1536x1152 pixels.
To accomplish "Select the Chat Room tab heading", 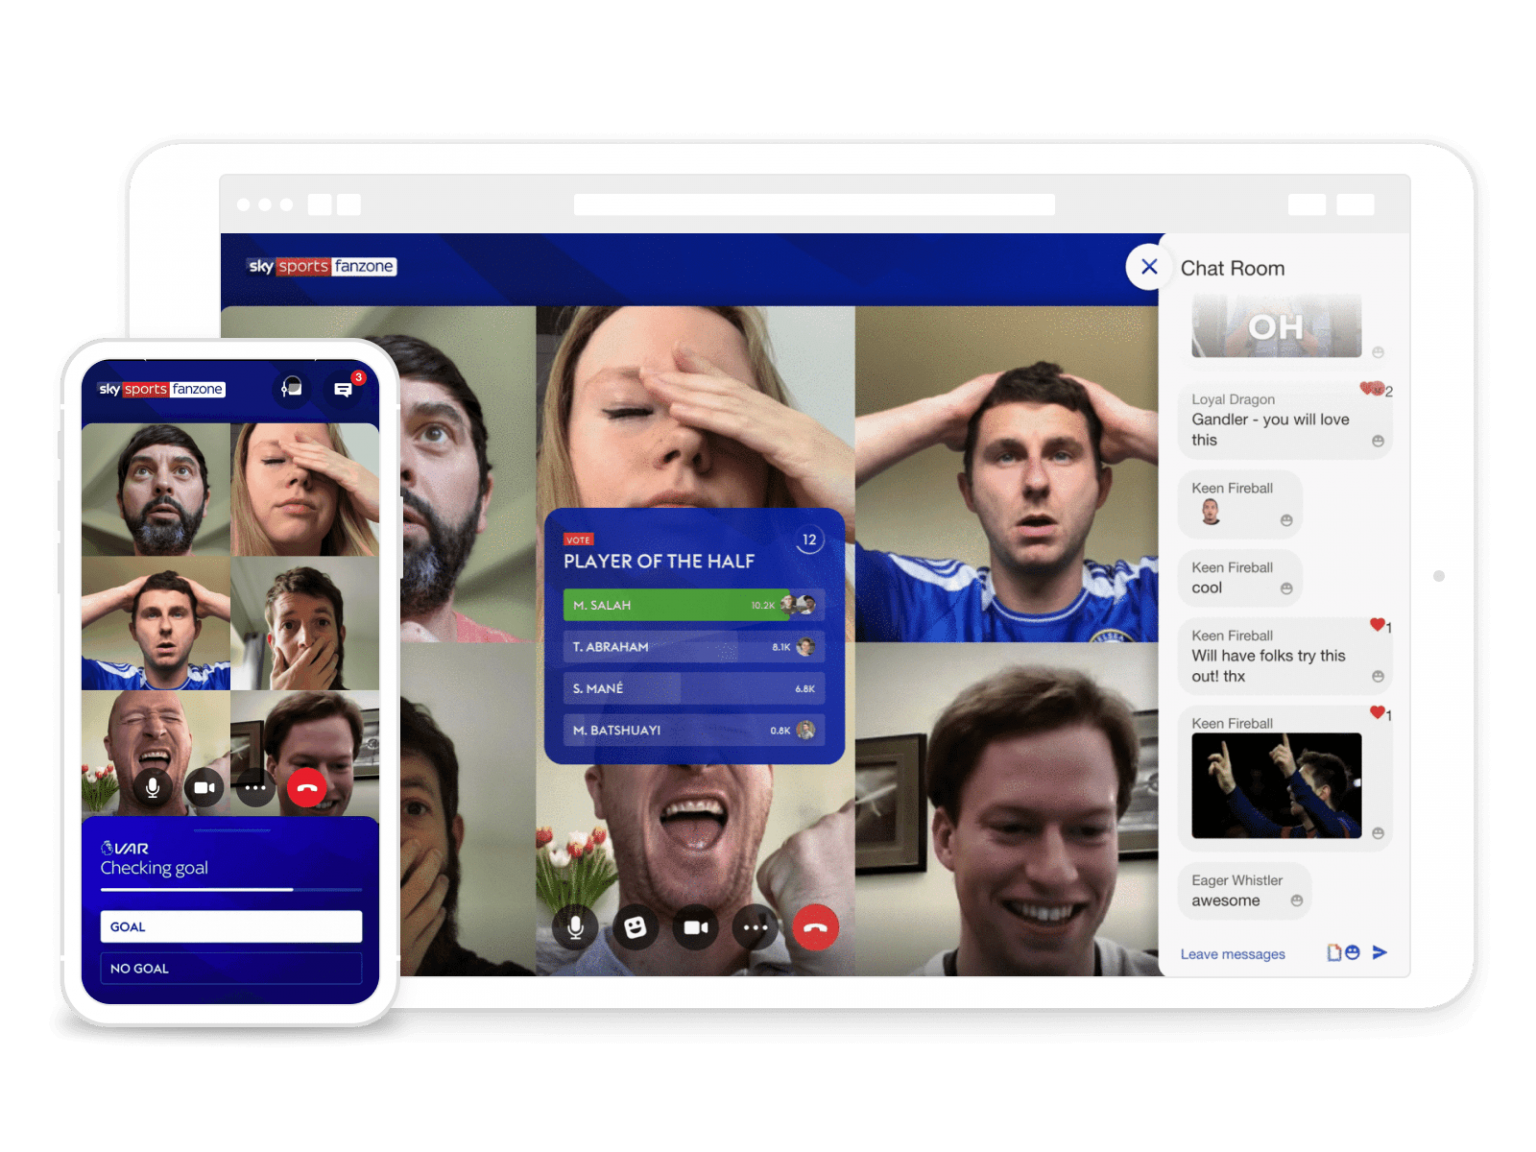I will coord(1232,268).
